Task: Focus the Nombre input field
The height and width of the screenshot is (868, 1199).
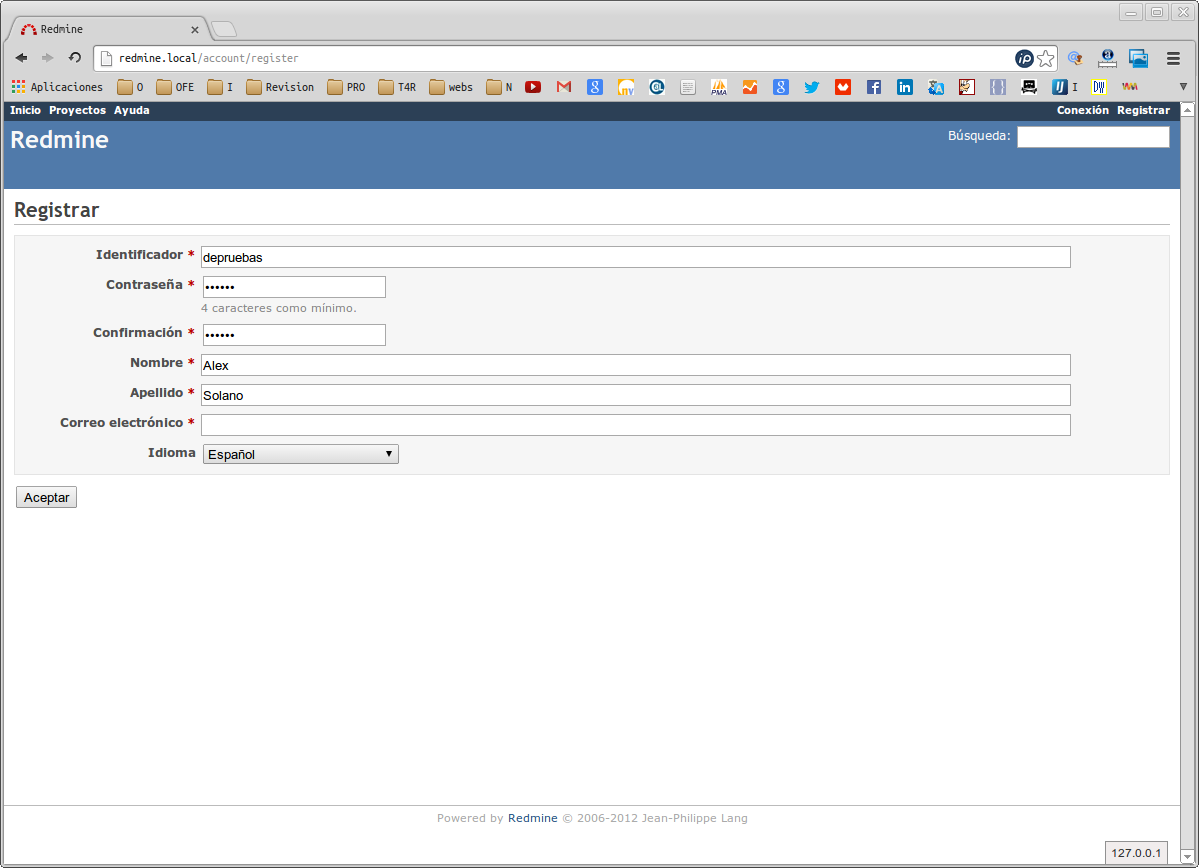Action: pos(635,365)
